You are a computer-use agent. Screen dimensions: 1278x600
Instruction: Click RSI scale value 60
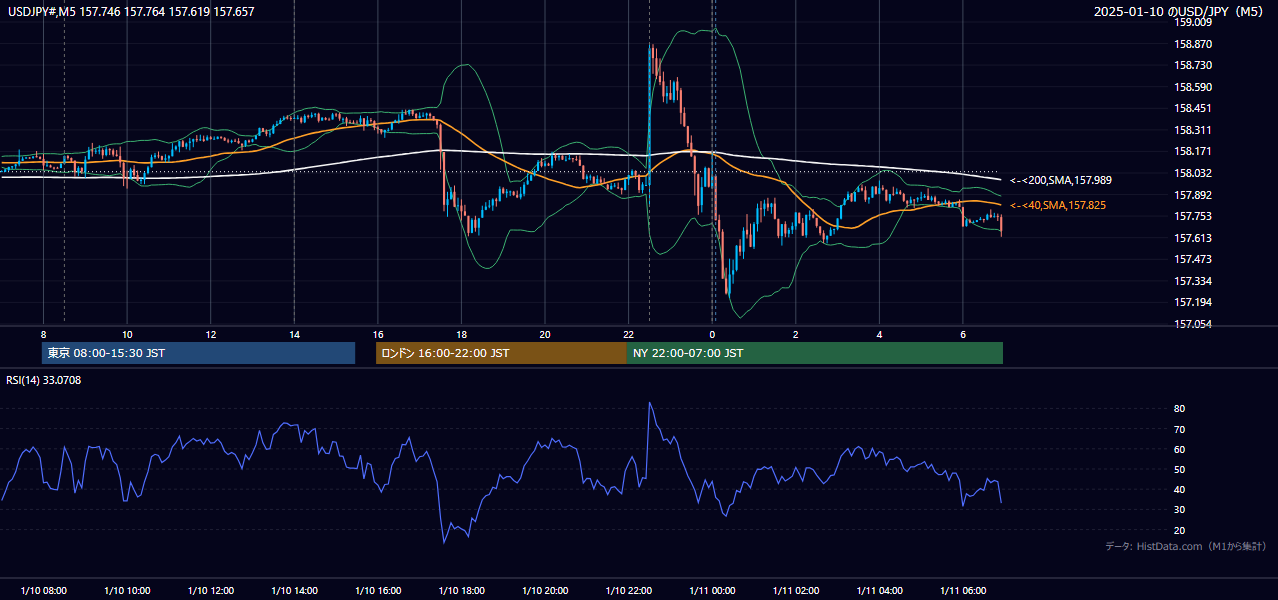pos(1179,449)
